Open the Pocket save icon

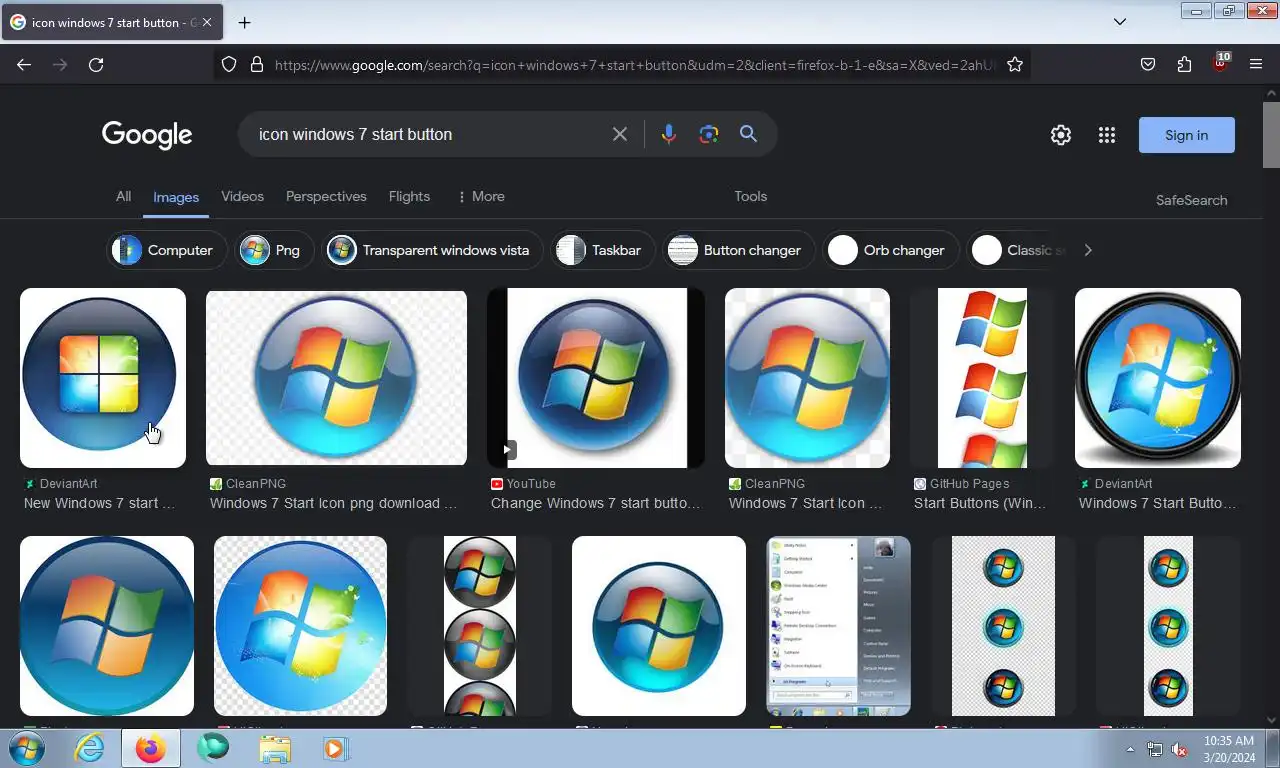[1148, 64]
